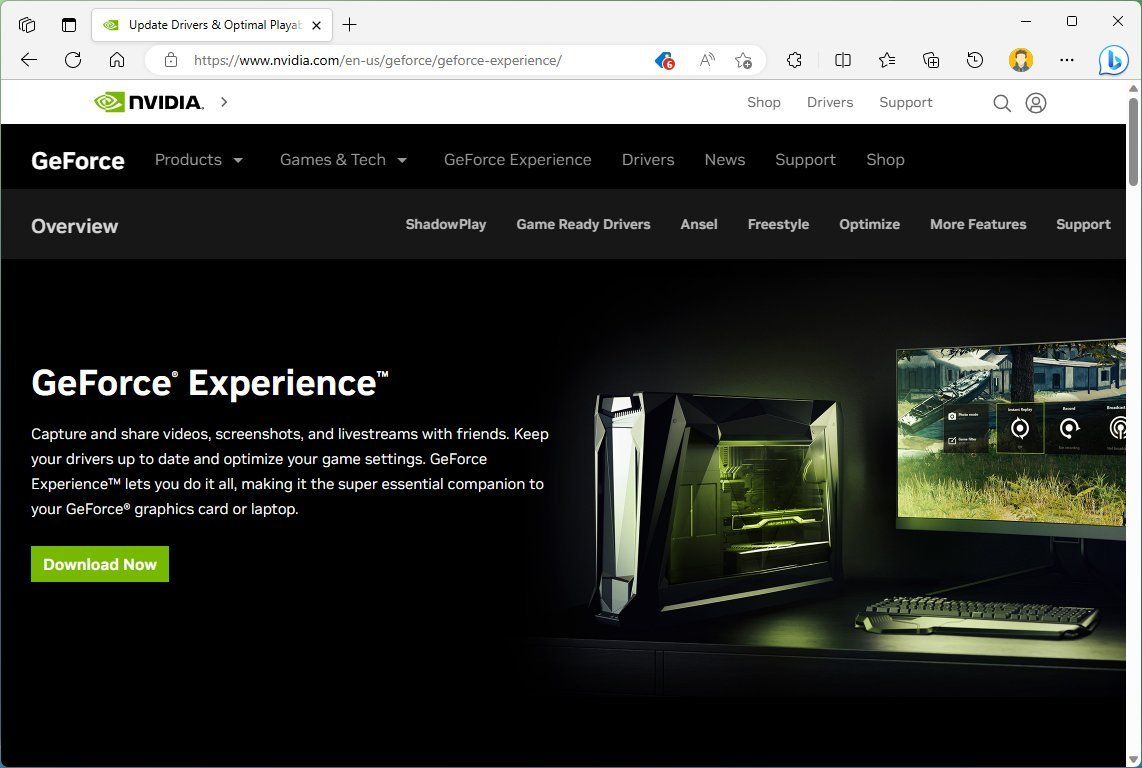This screenshot has height=768, width=1142.
Task: Add this page to favorites
Action: point(743,60)
